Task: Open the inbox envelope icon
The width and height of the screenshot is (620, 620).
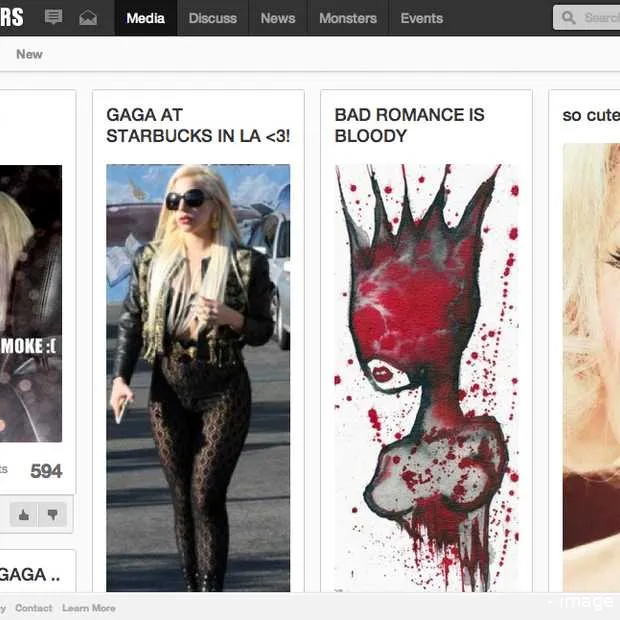Action: coord(88,18)
